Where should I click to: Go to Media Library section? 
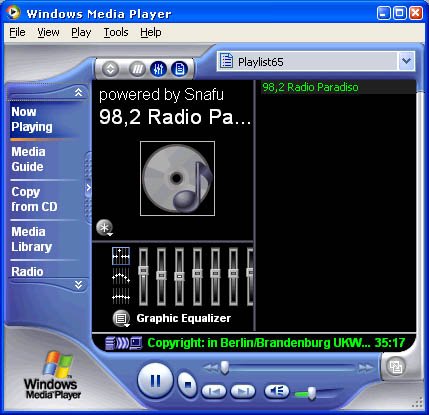pyautogui.click(x=32, y=239)
